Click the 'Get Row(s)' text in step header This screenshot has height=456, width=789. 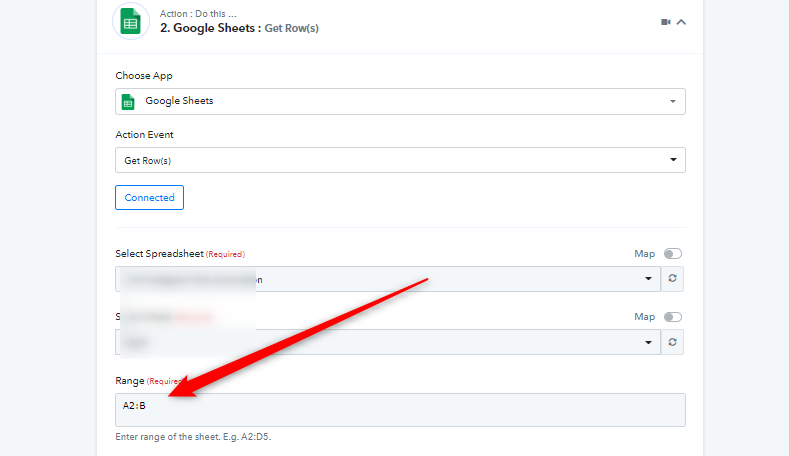pos(291,28)
